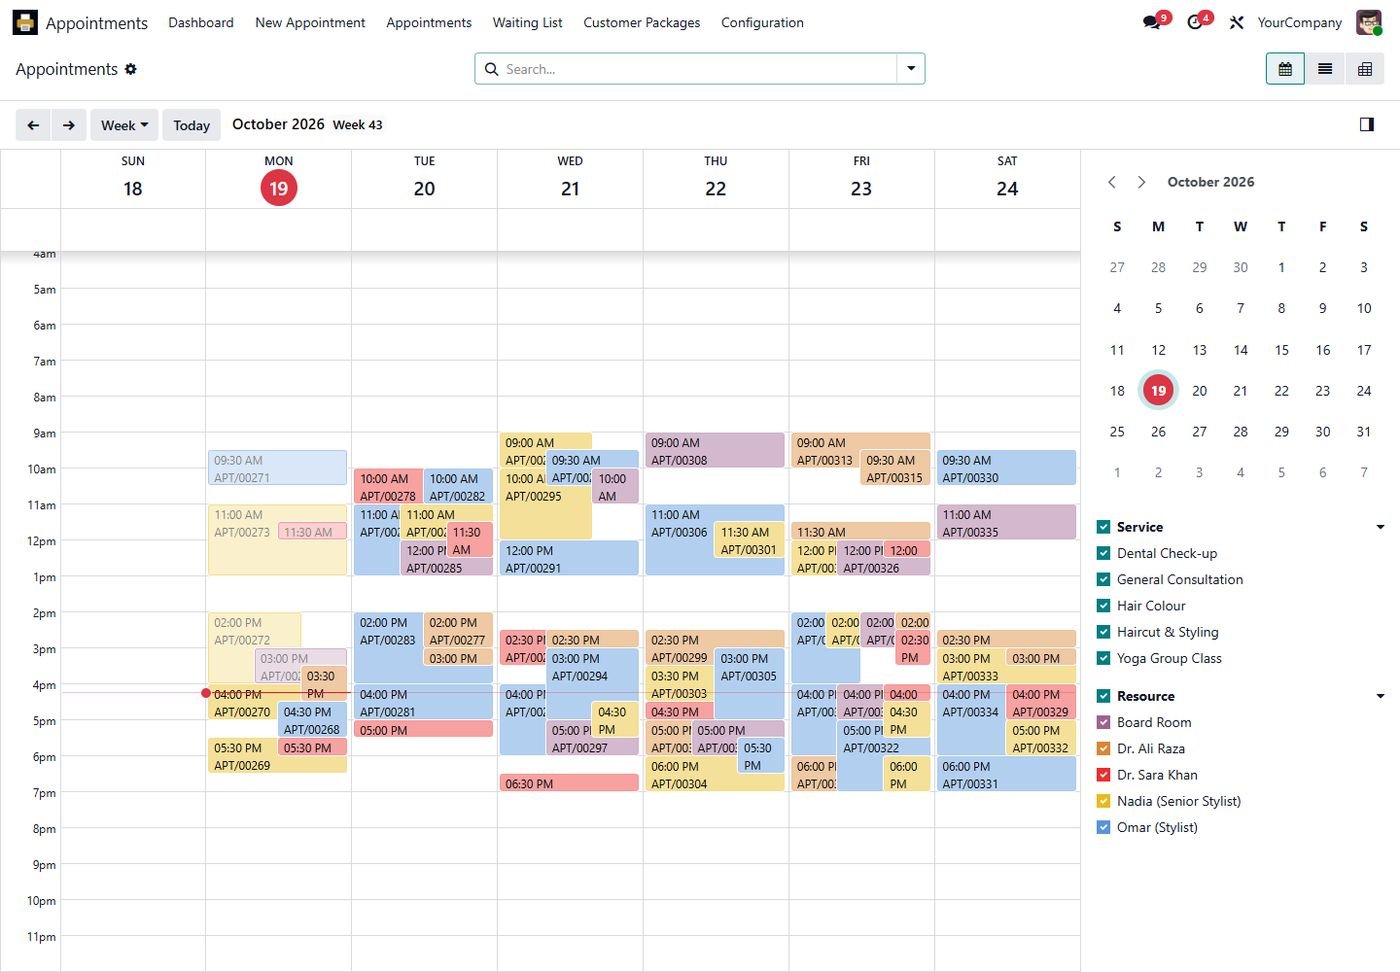Screen dimensions: 1400x972
Task: Open the Week scale dropdown
Action: coord(124,125)
